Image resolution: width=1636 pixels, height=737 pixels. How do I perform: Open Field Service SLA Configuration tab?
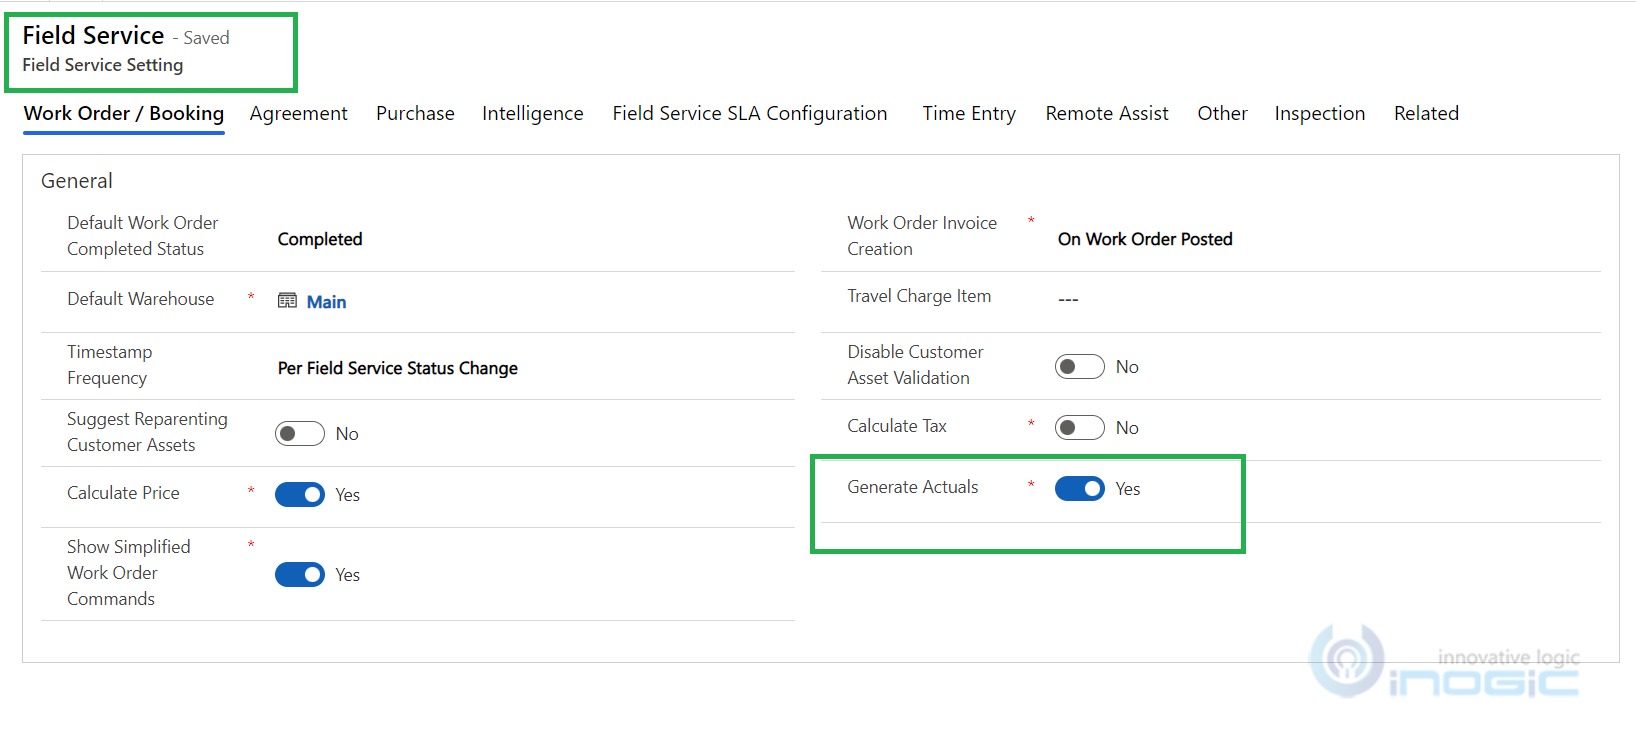click(750, 113)
